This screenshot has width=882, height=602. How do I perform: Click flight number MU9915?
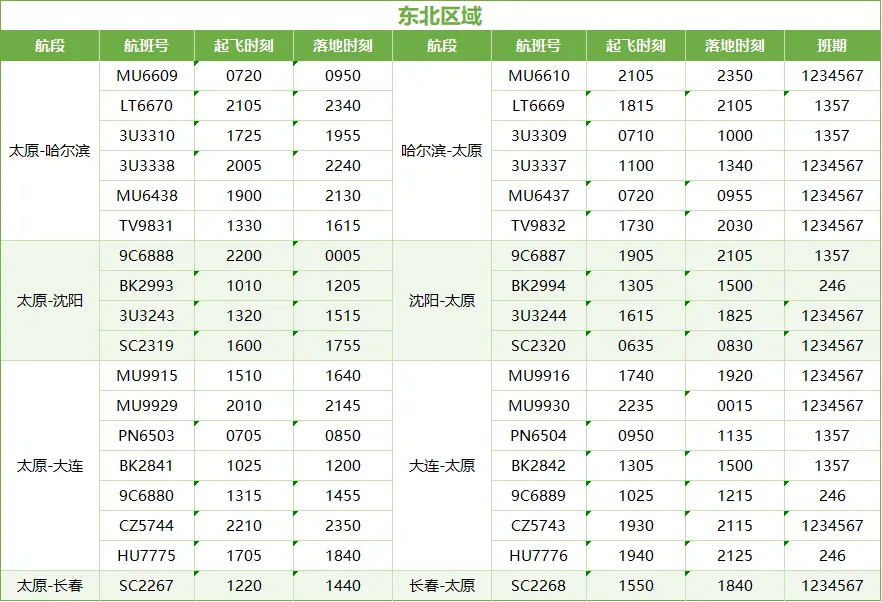[147, 376]
